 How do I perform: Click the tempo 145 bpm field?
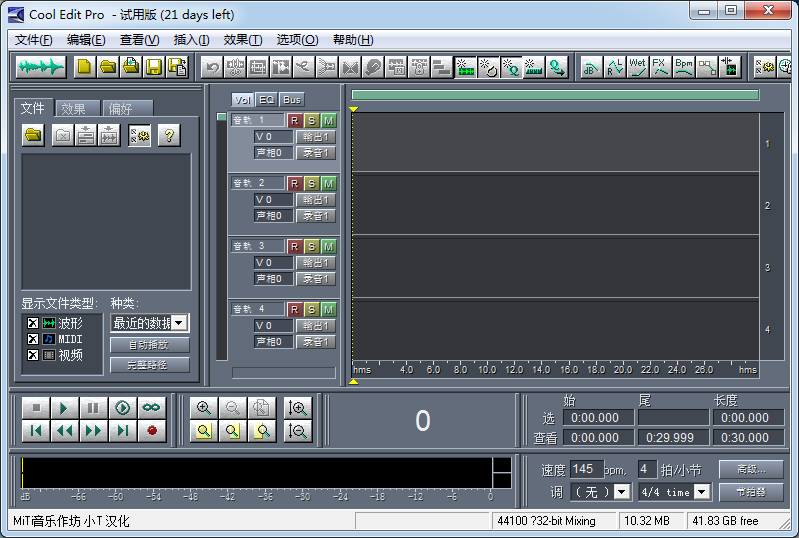(586, 469)
